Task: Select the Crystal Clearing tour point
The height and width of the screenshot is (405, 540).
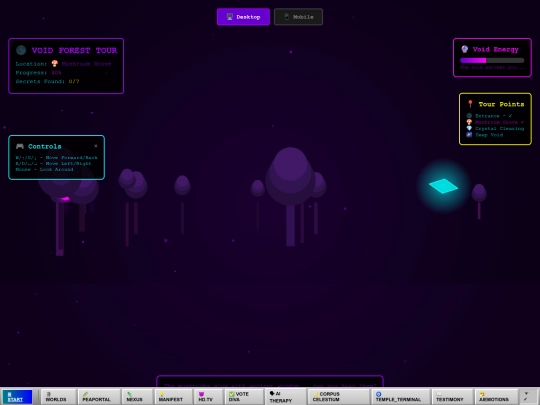Action: pyautogui.click(x=495, y=128)
